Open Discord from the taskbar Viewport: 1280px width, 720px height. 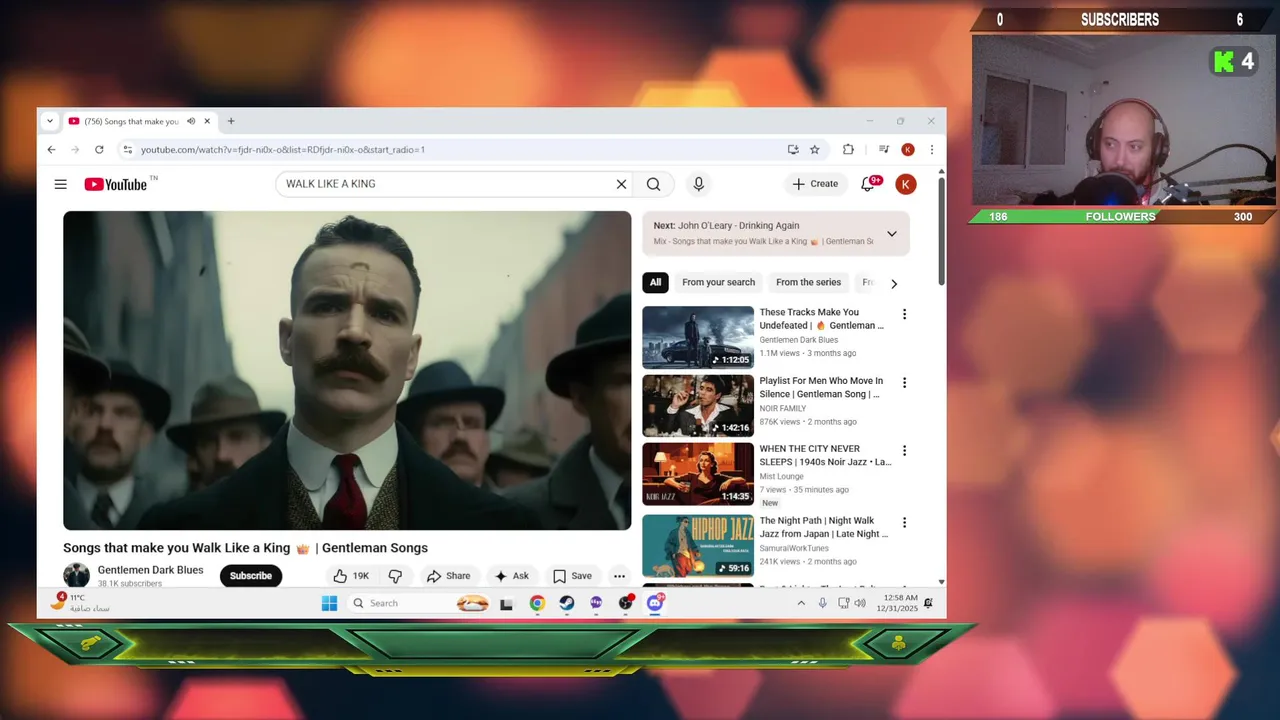[x=655, y=603]
